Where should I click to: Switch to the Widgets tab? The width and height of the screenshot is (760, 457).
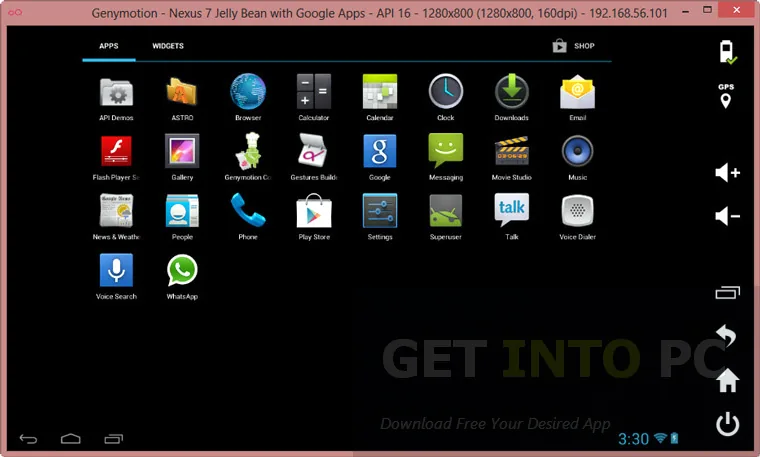click(x=168, y=46)
